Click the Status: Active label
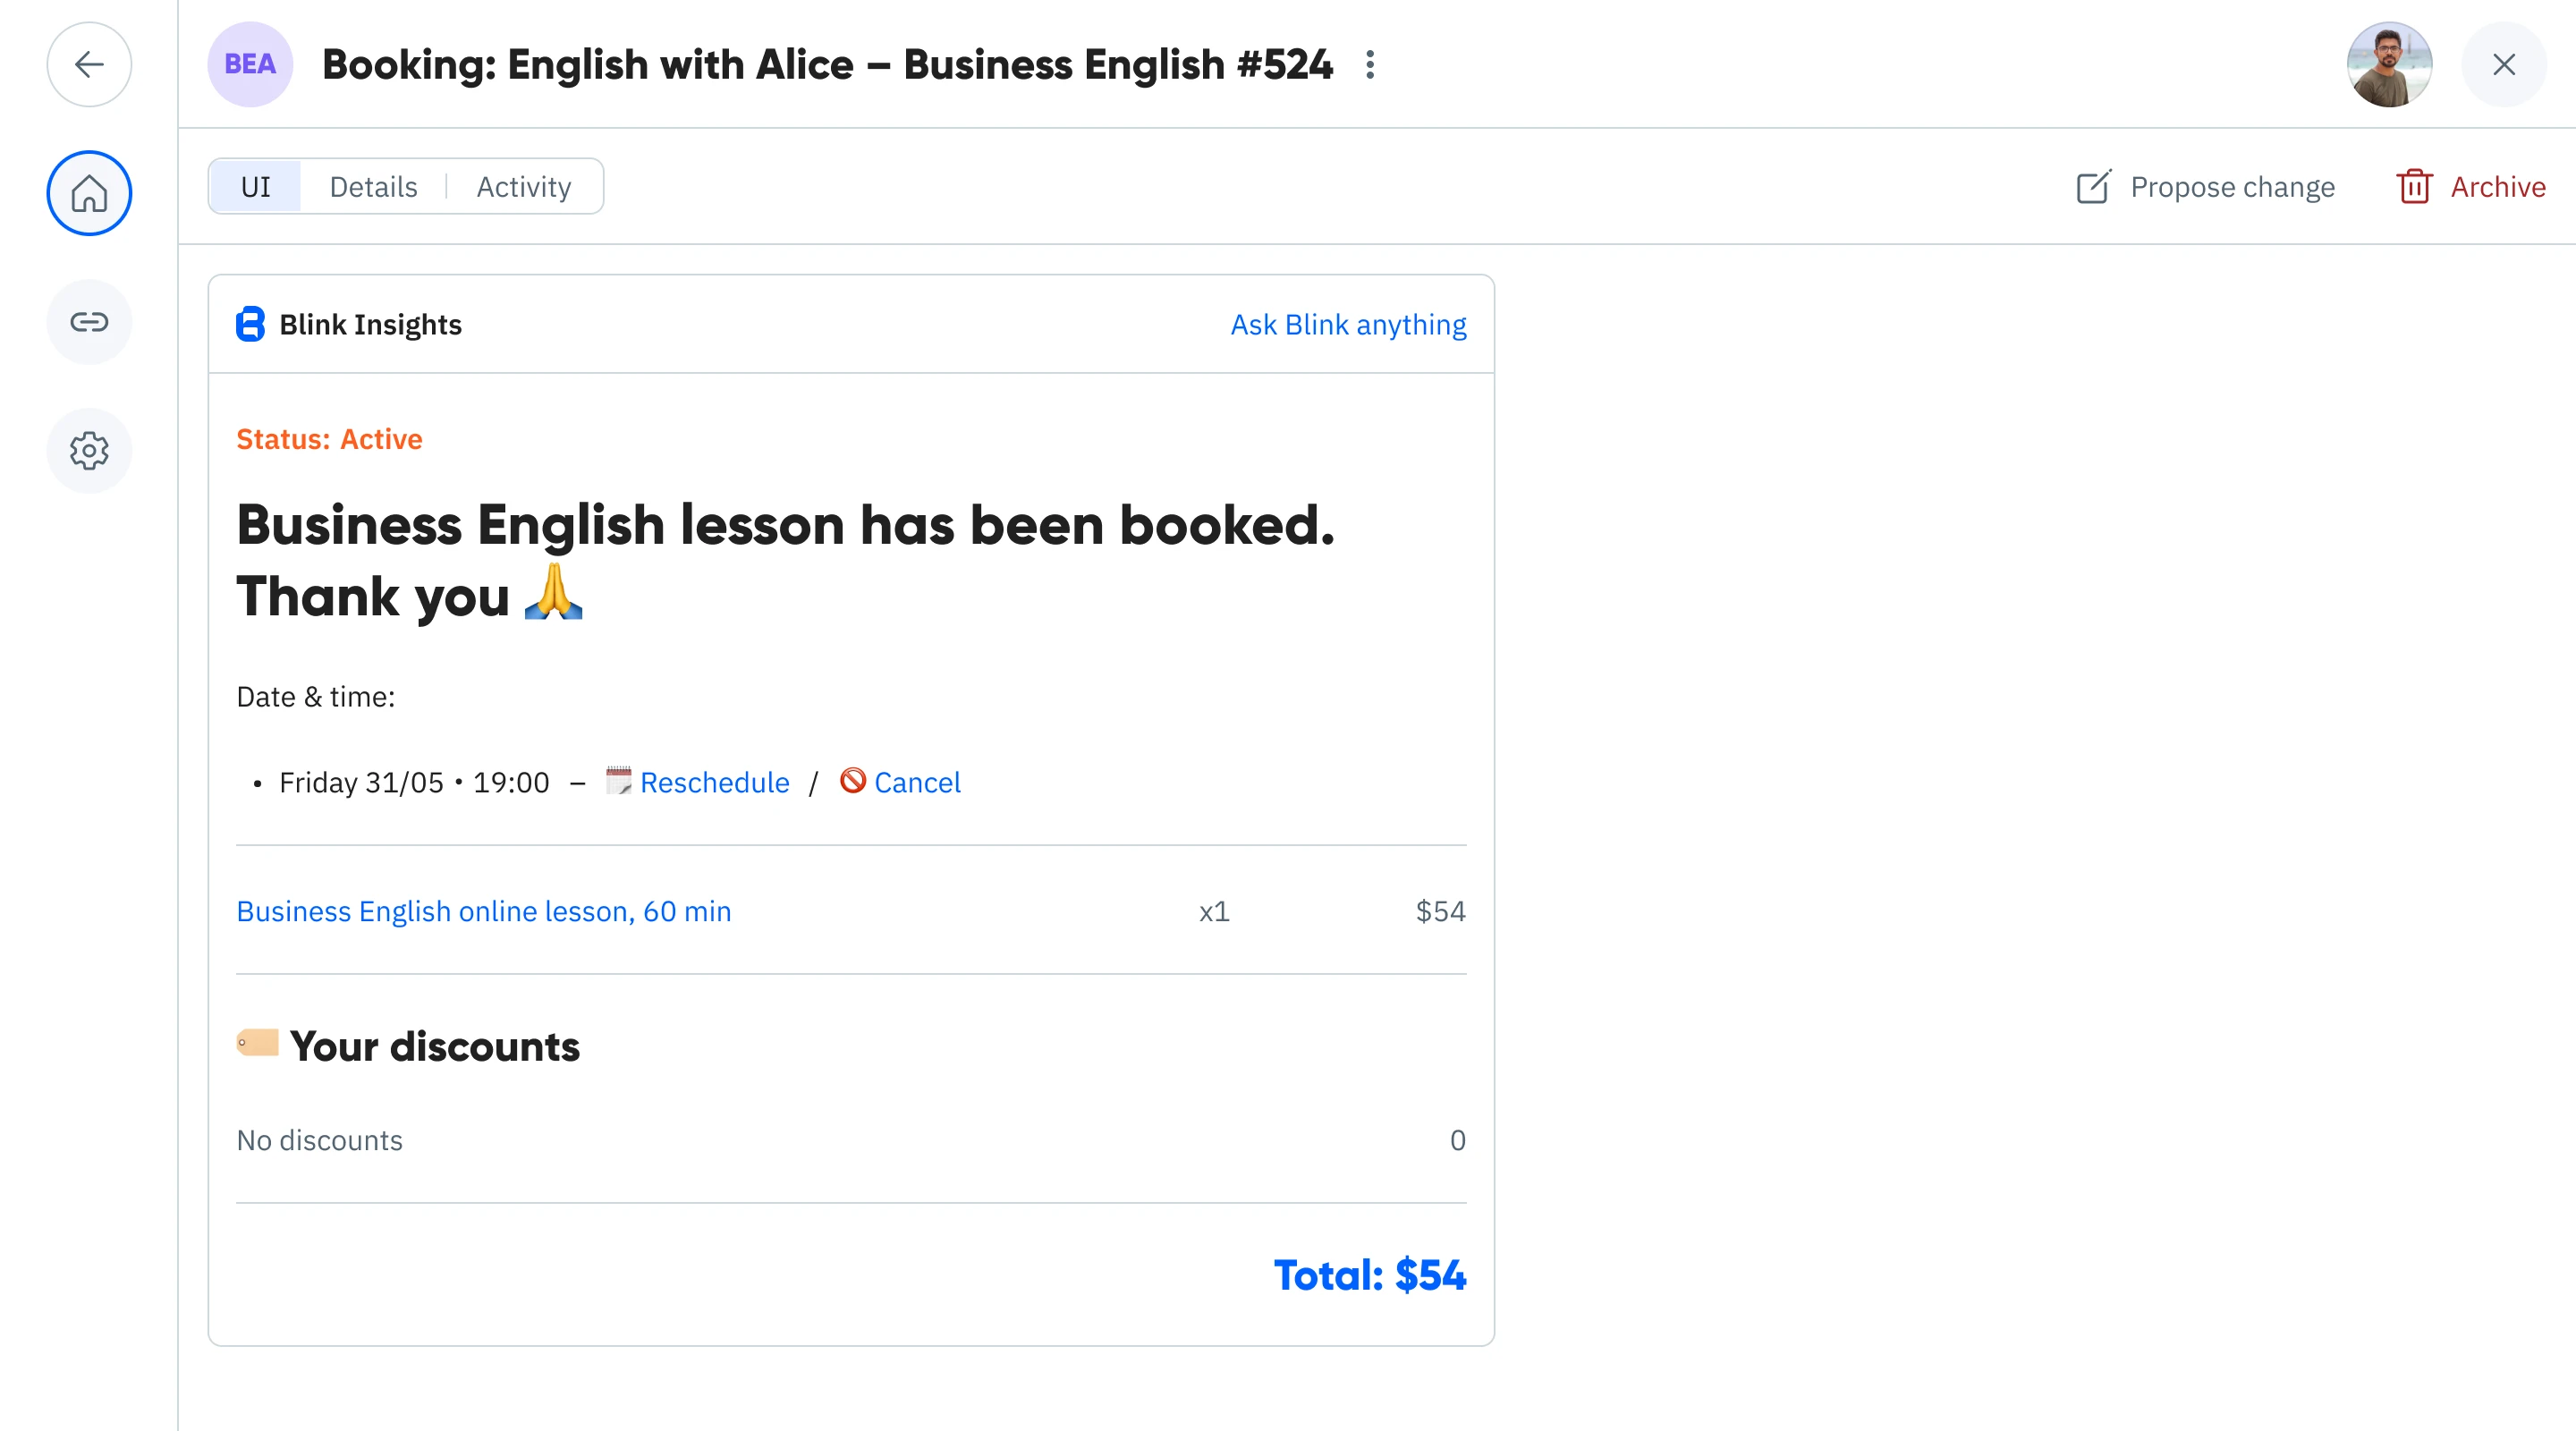 [329, 439]
